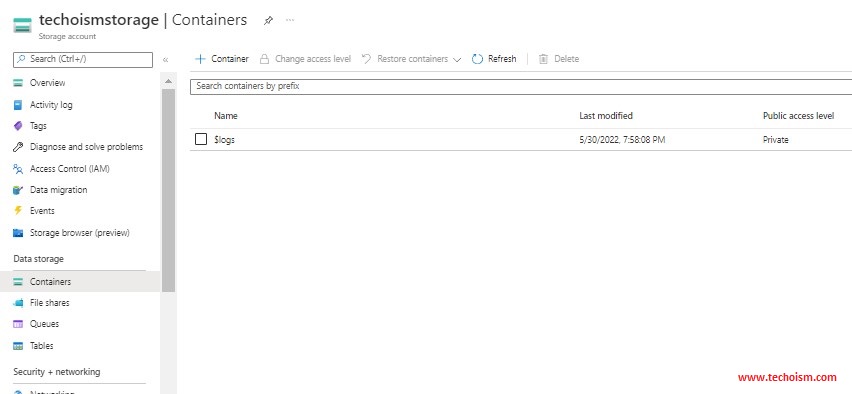Click the Events lightning icon

18,211
